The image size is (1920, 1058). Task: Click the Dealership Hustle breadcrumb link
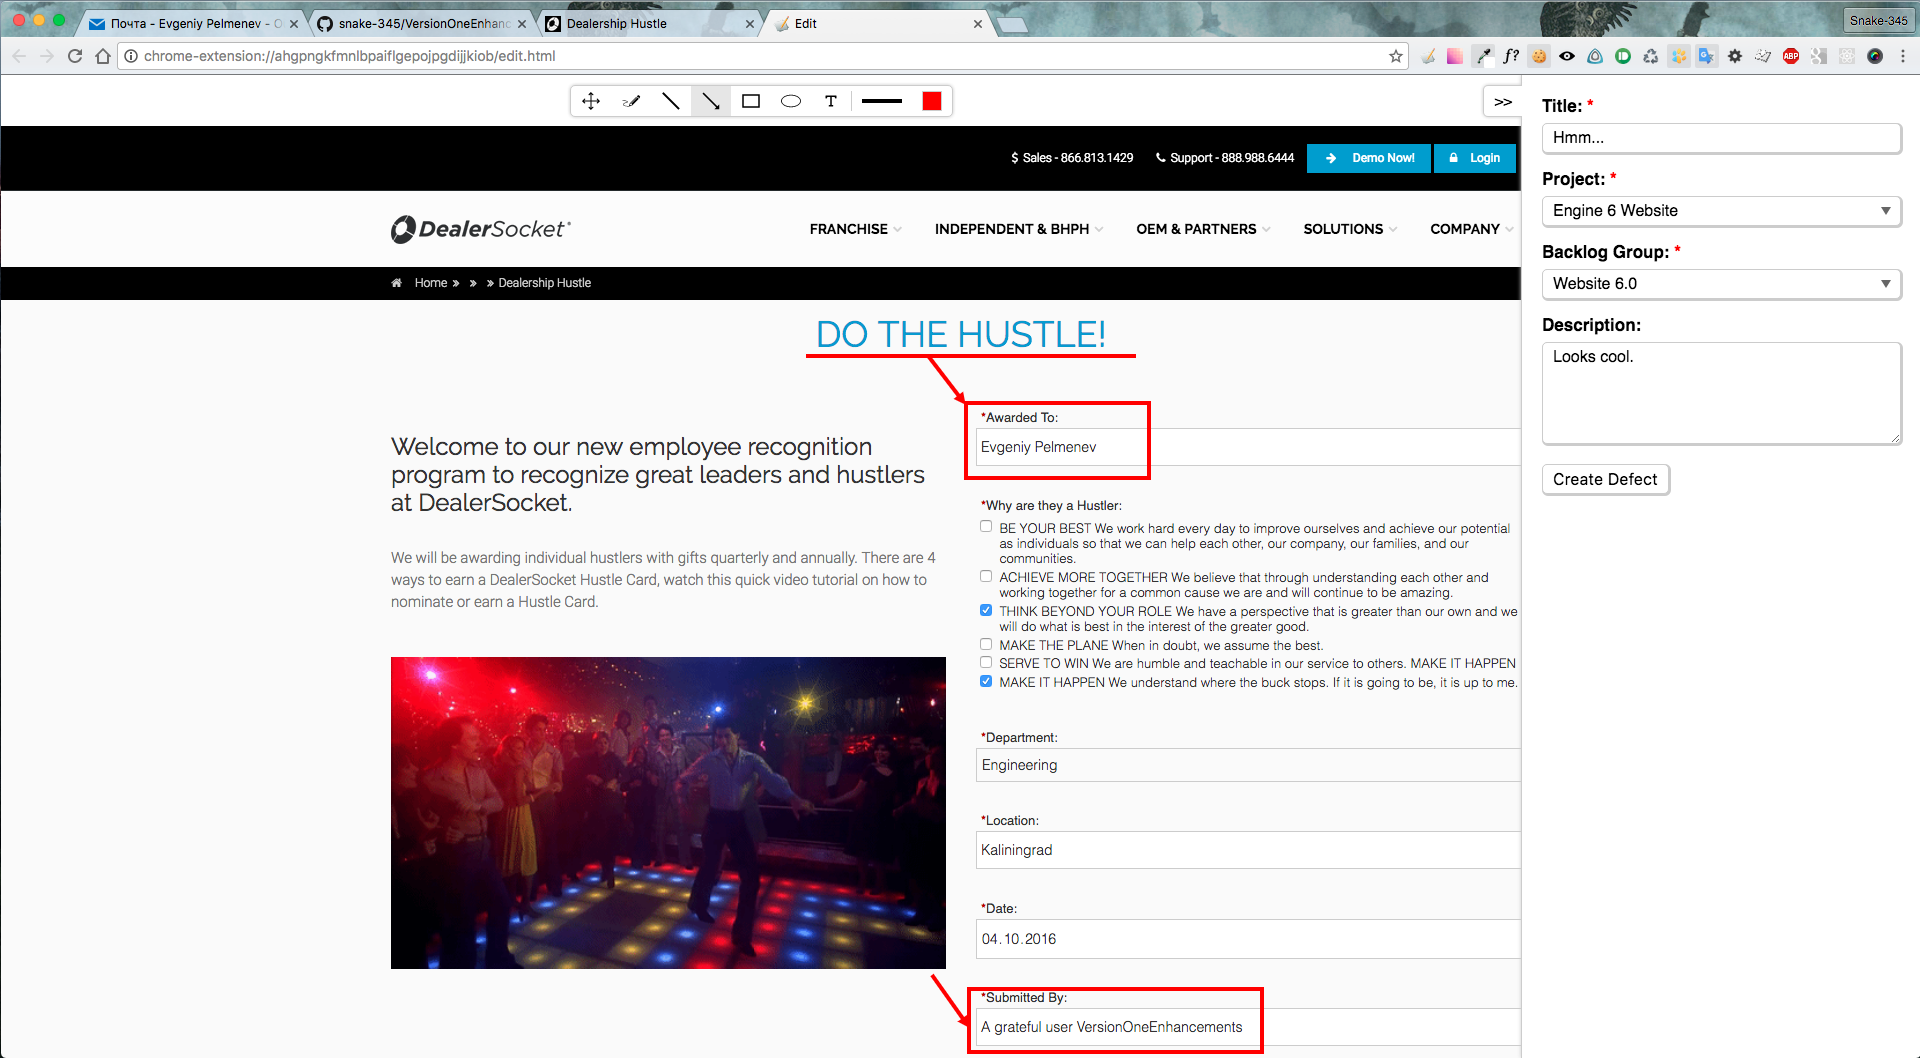coord(545,283)
